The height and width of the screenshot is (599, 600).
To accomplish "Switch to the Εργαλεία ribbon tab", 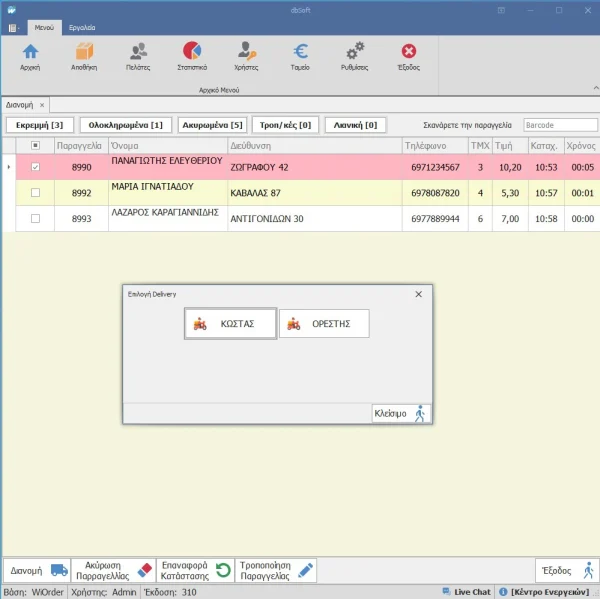I will (x=82, y=28).
